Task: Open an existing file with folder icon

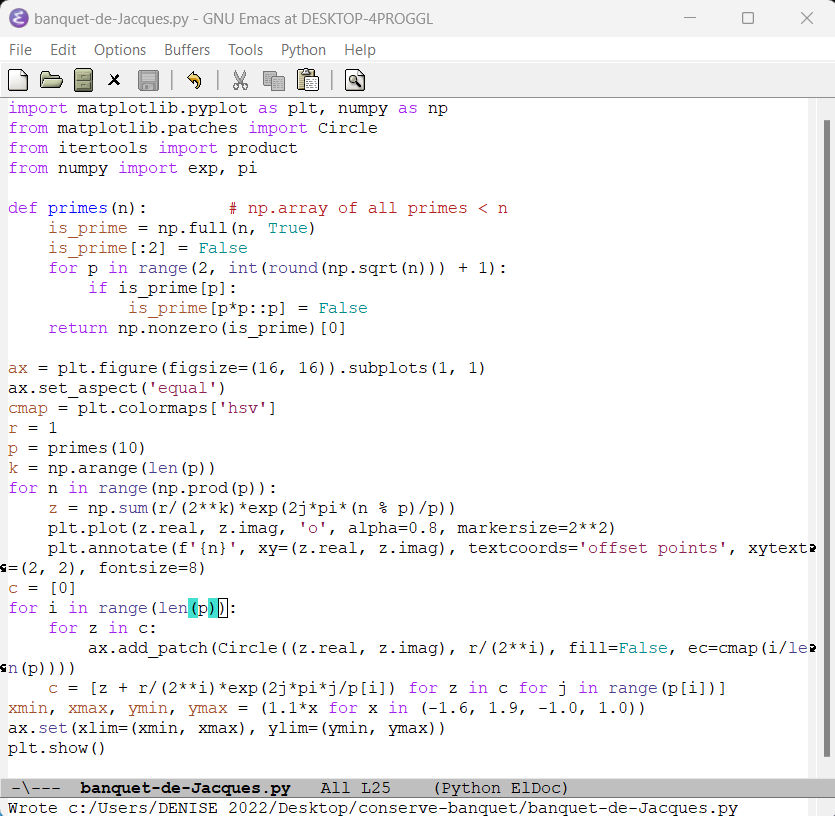Action: point(51,80)
